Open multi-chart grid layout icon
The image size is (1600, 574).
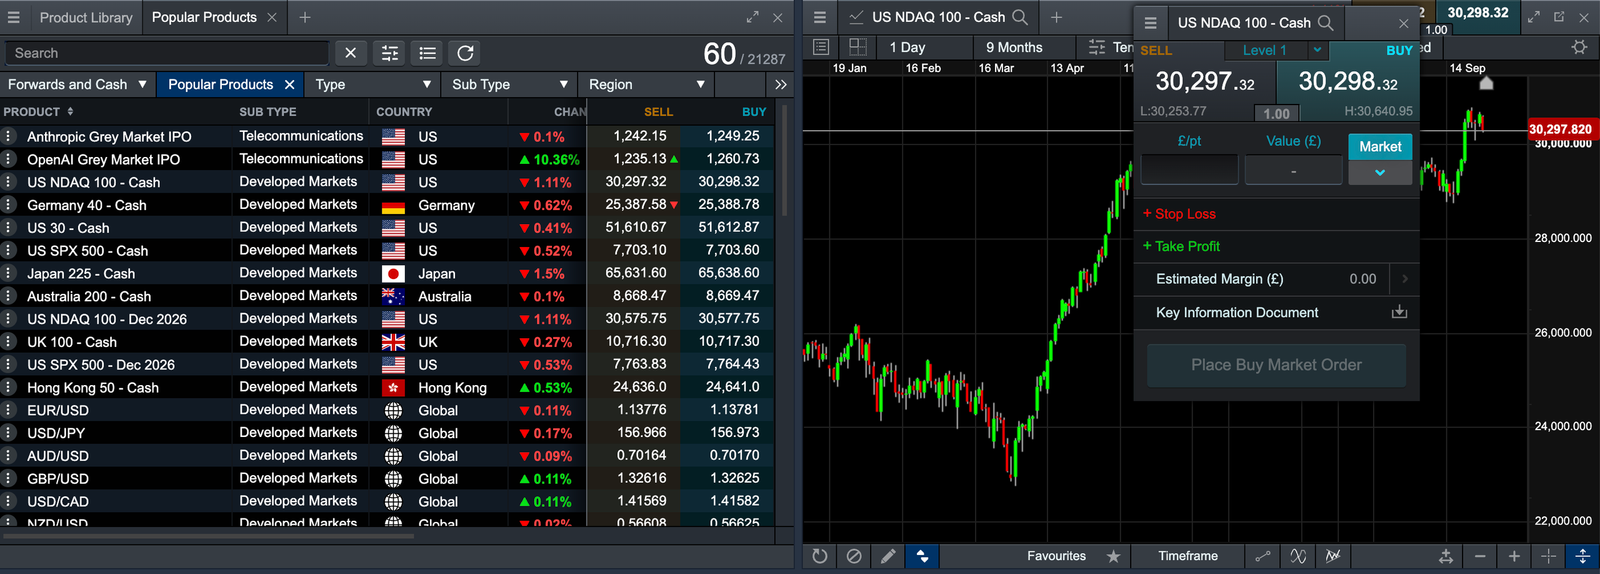click(x=858, y=47)
